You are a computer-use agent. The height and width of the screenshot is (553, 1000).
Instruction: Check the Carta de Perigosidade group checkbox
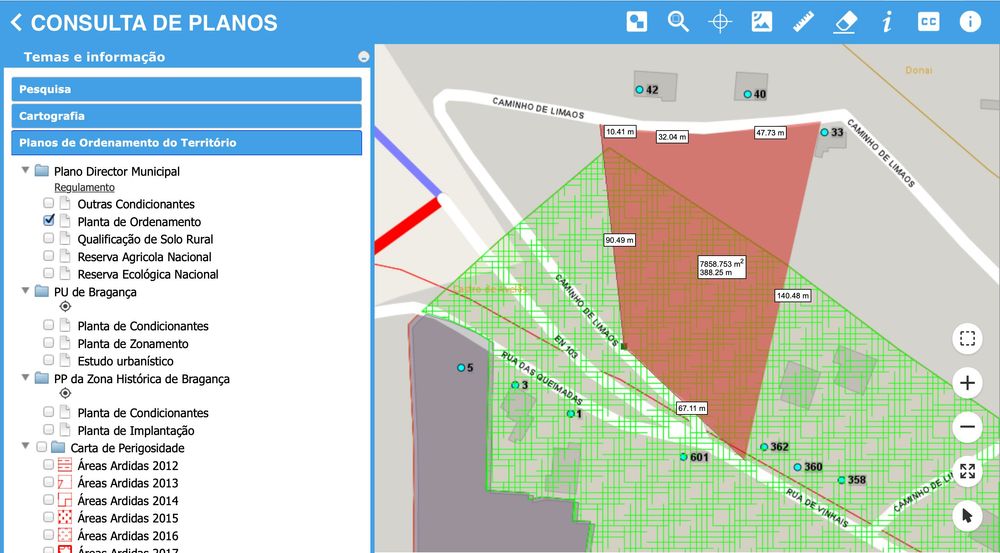point(41,447)
